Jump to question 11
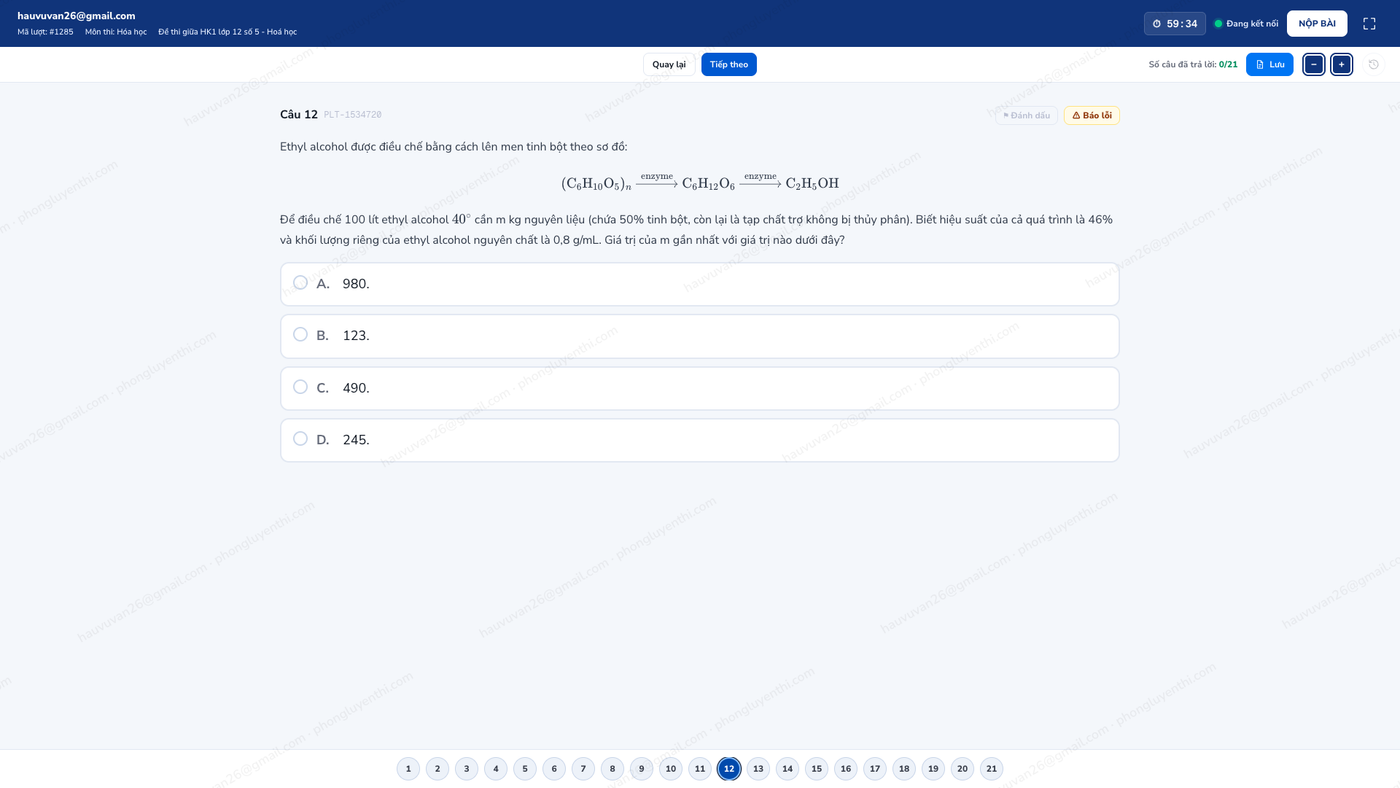This screenshot has width=1400, height=788. [700, 769]
